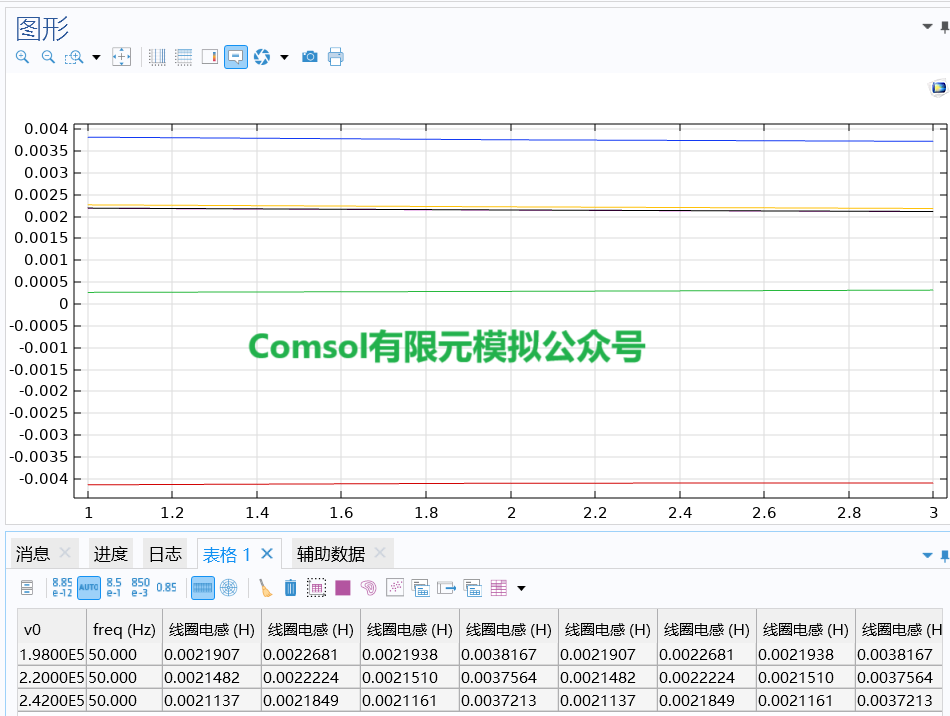Viewport: 950px width, 716px height.
Task: Toggle the highlighted annotation tooltip button
Action: (236, 57)
